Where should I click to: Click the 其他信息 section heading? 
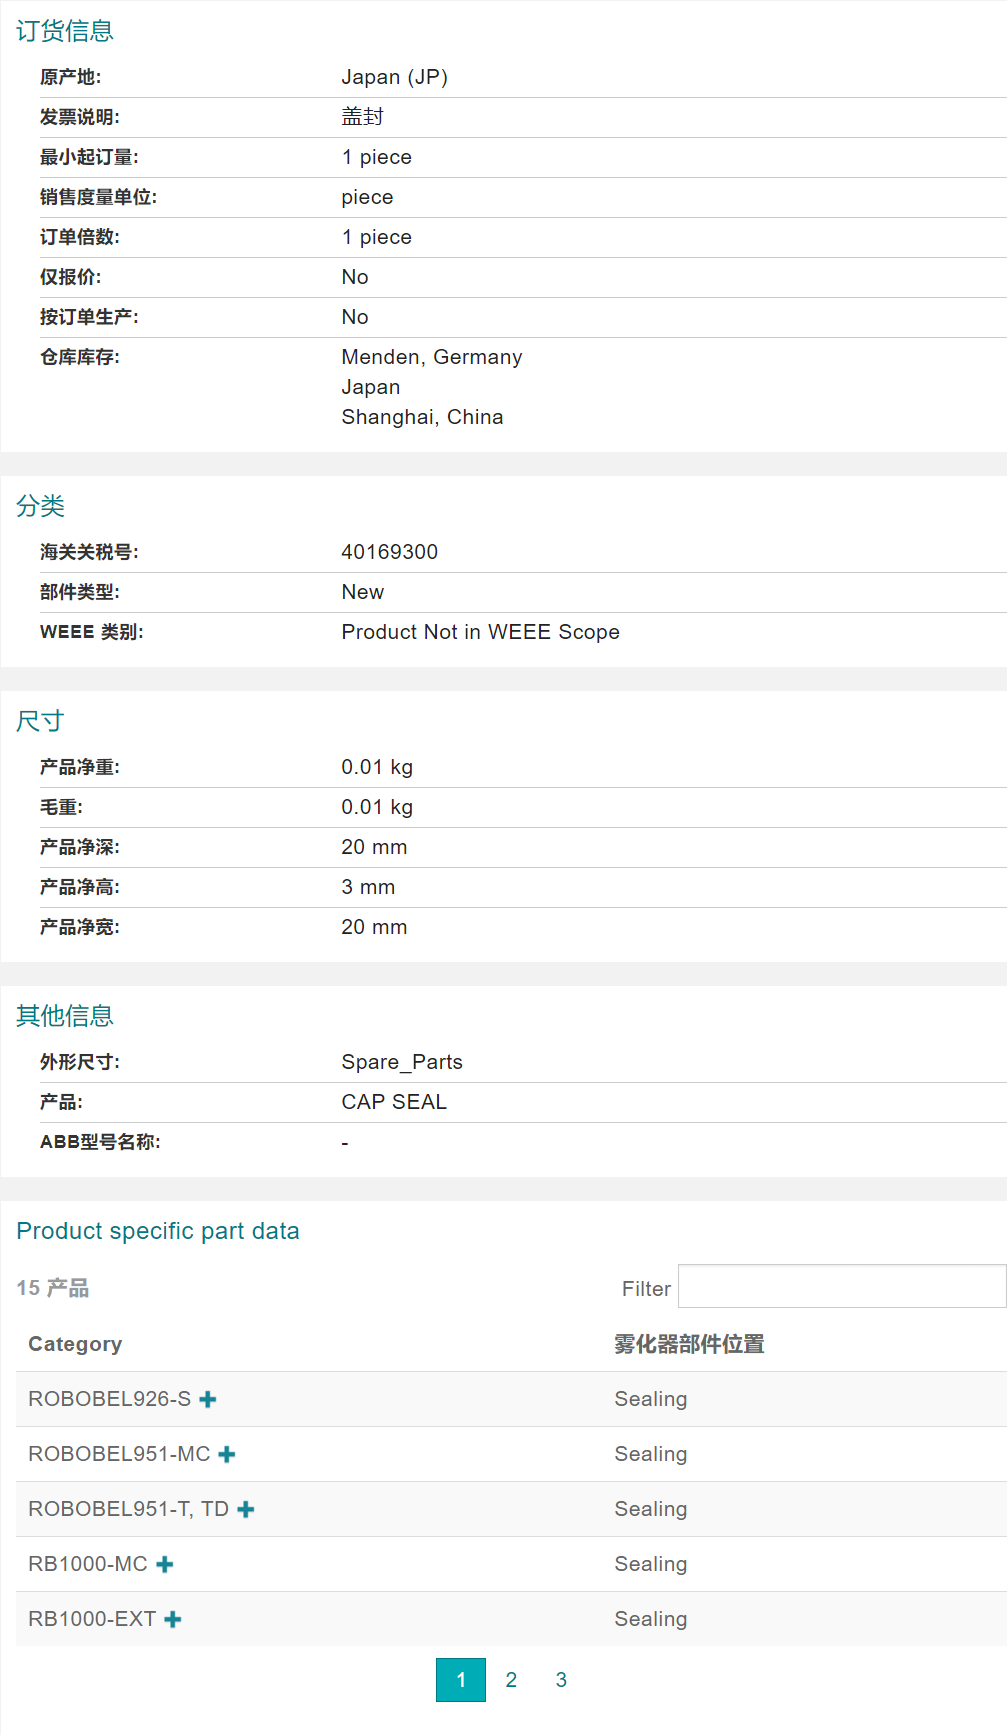[x=65, y=1016]
